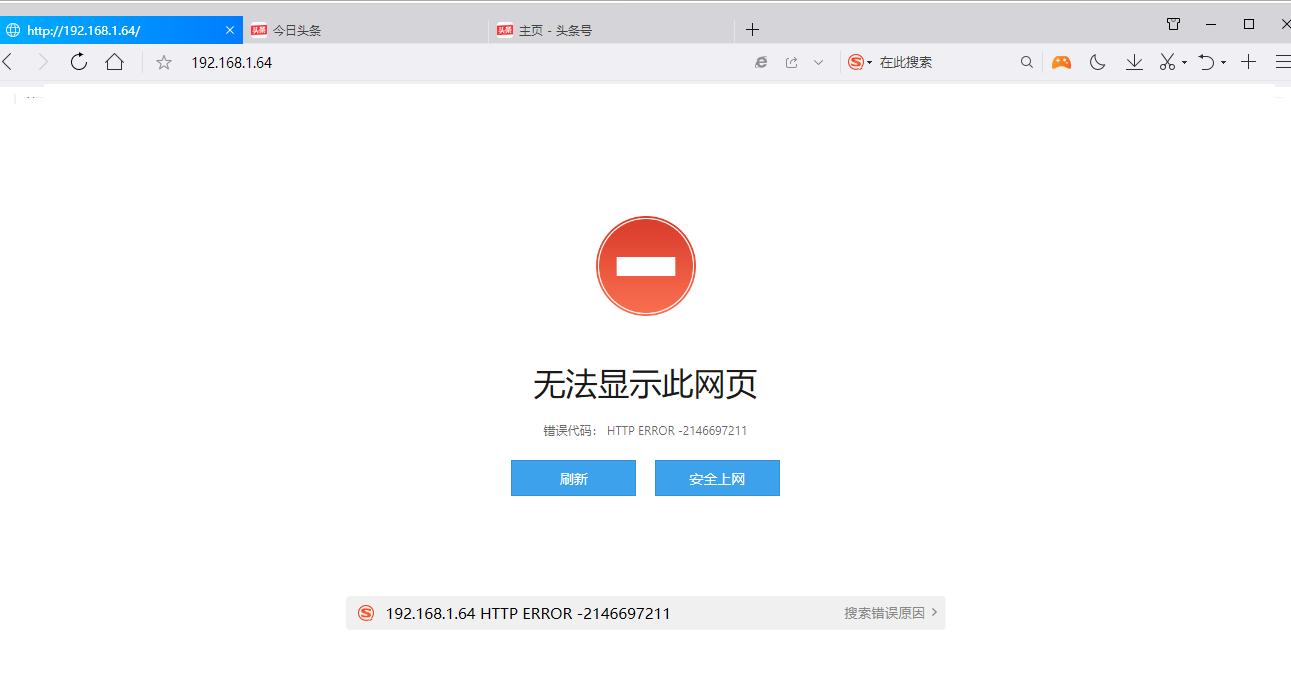This screenshot has height=700, width=1291.
Task: Click the 安全上网 button
Action: pos(716,478)
